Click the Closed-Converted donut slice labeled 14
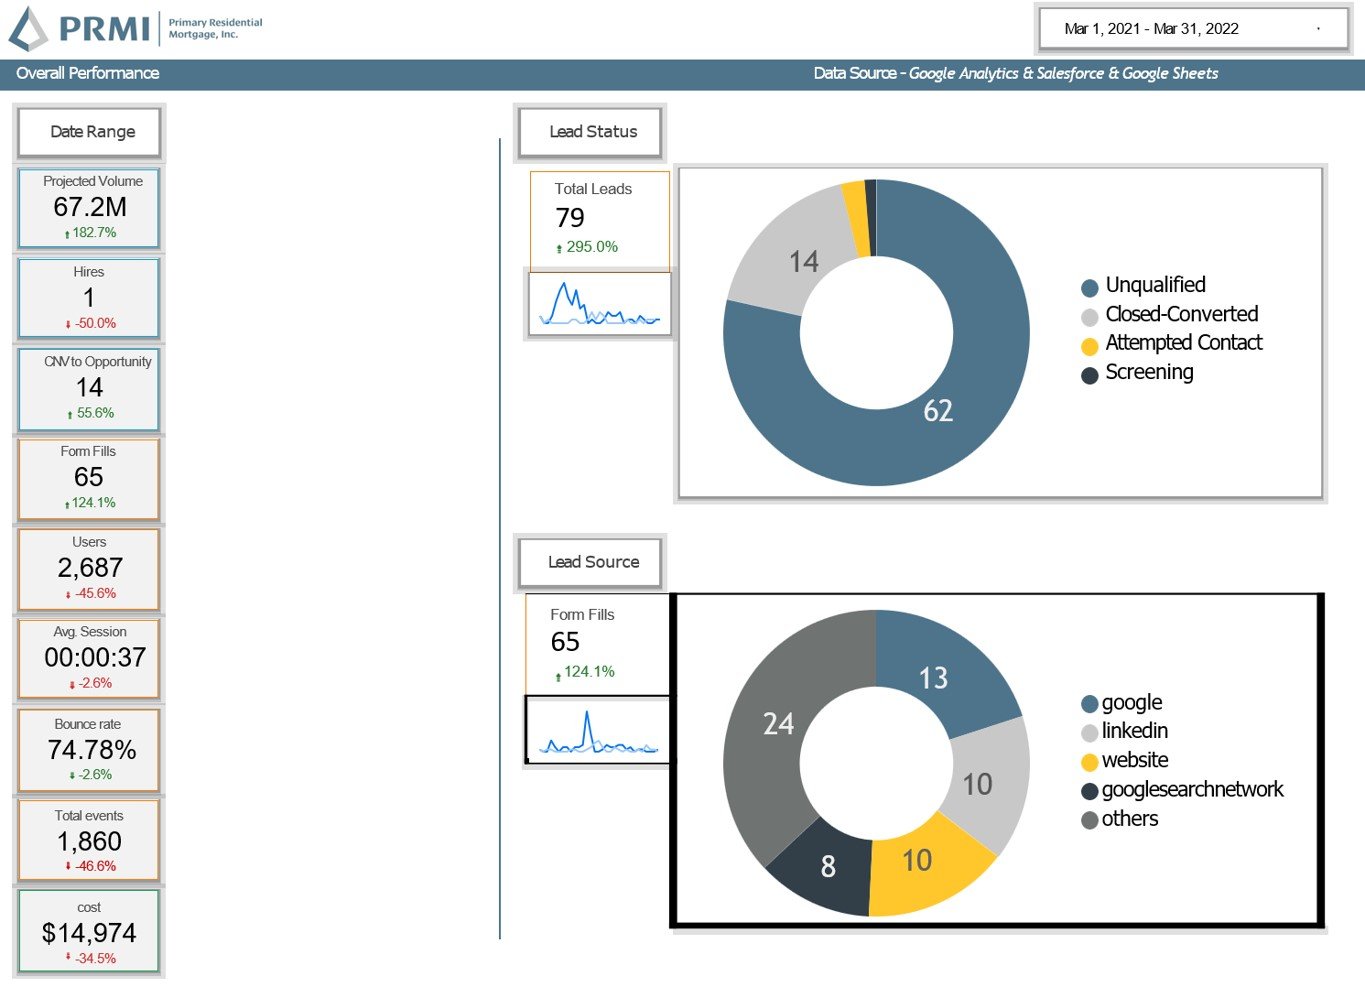This screenshot has height=998, width=1365. 803,262
